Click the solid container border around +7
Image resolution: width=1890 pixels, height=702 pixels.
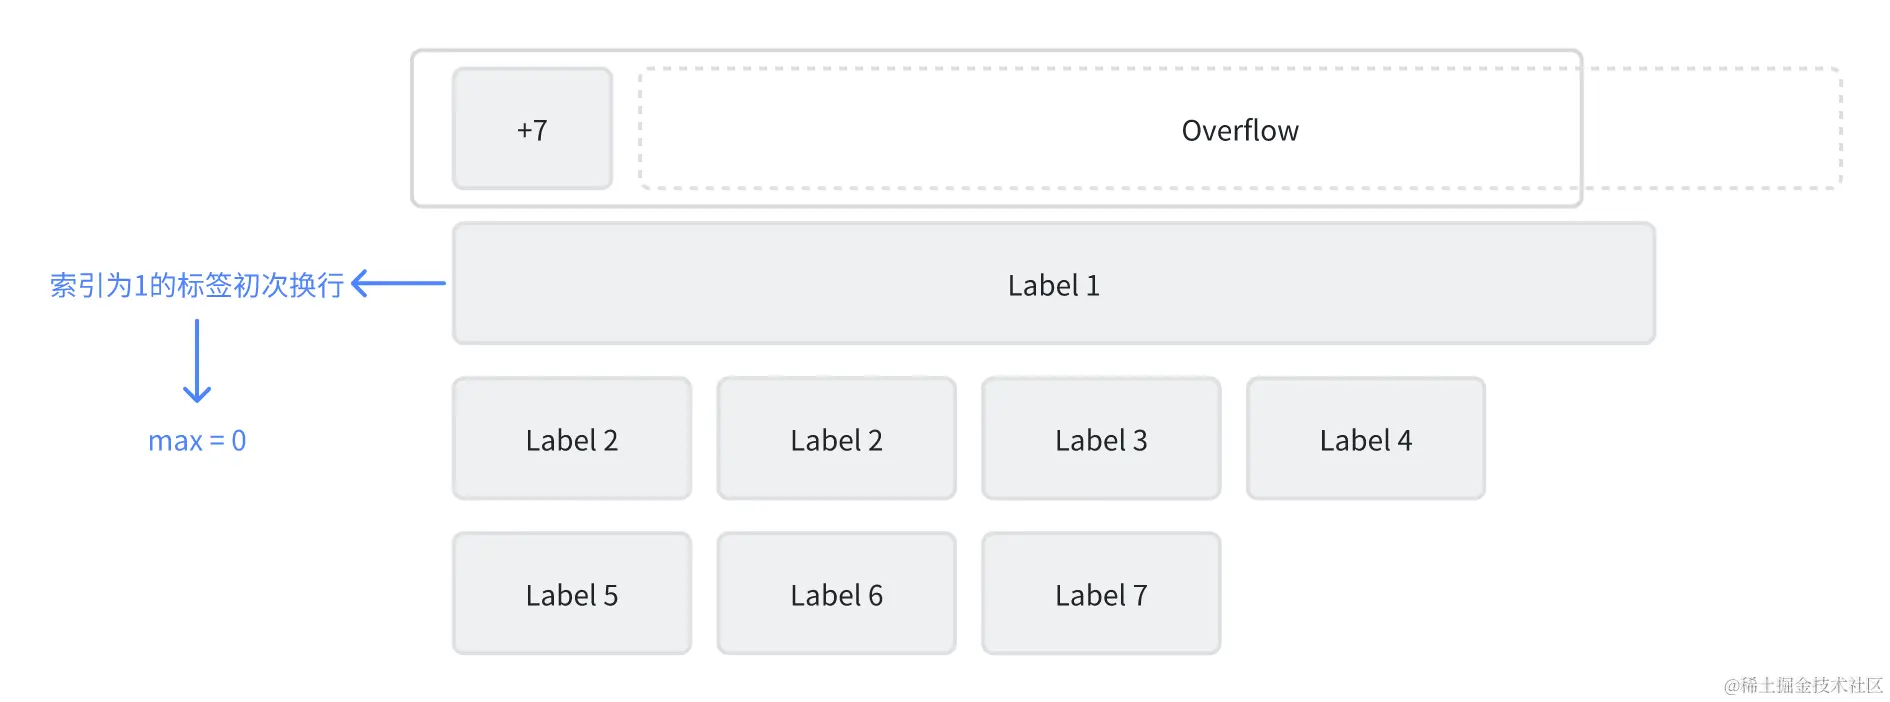(413, 128)
